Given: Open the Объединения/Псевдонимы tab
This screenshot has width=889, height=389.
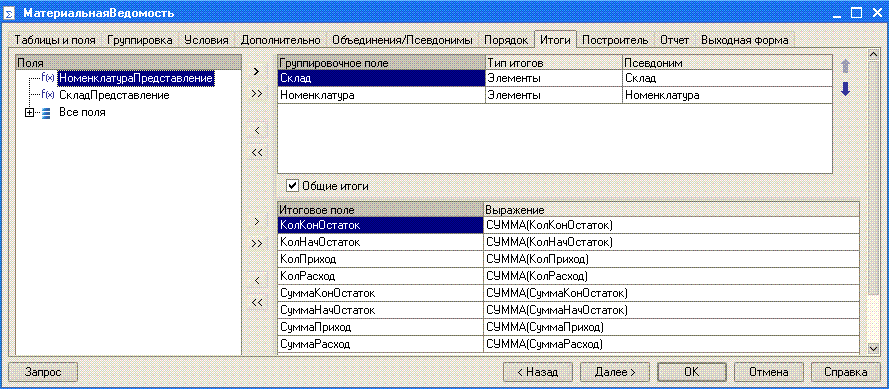Looking at the screenshot, I should click(x=403, y=40).
